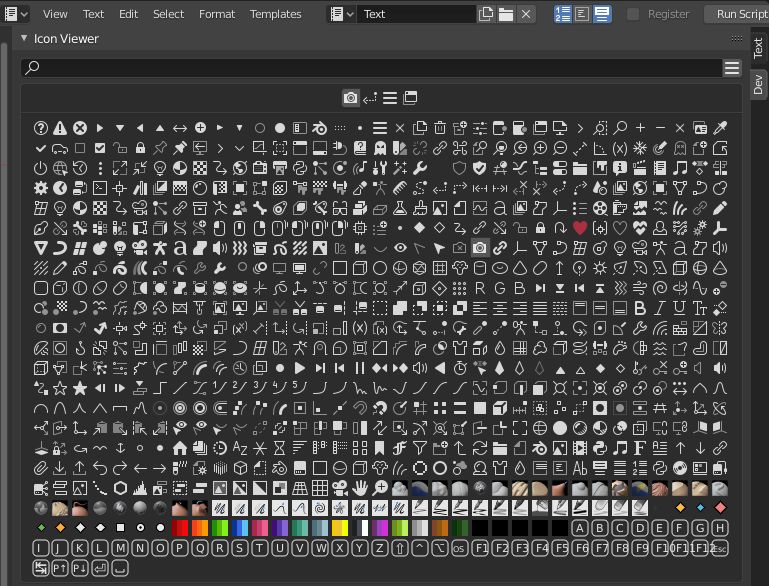Click the icon search field
769x586 pixels.
[370, 68]
